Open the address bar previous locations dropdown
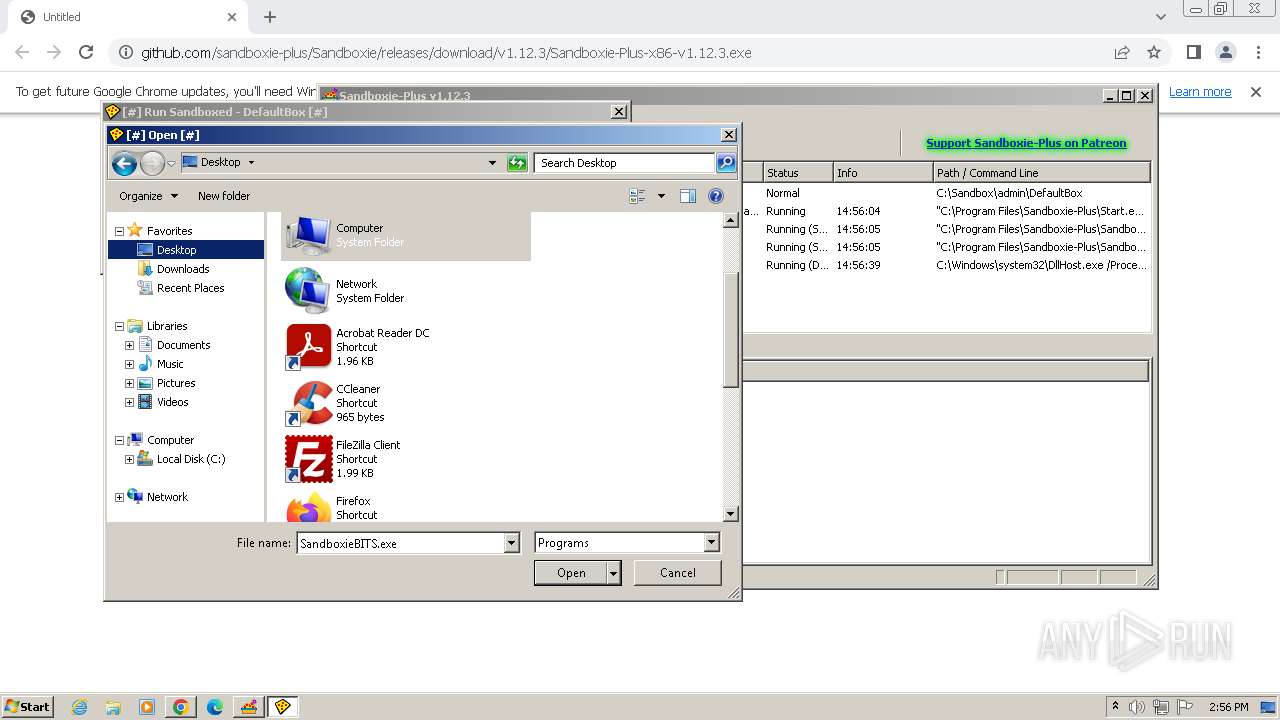 click(x=492, y=163)
